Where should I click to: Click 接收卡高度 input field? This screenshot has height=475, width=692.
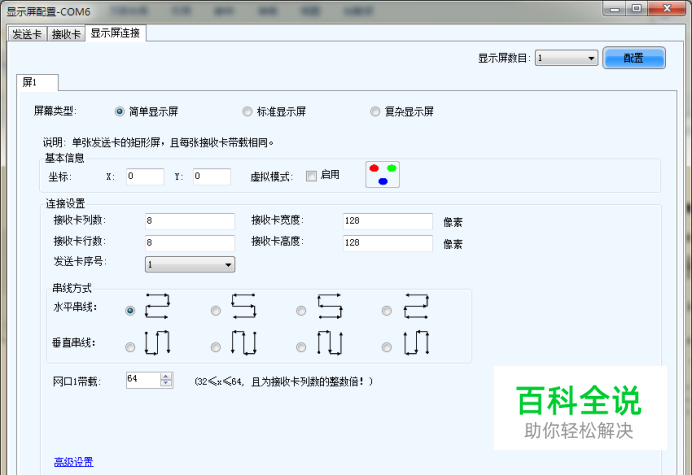(x=388, y=243)
